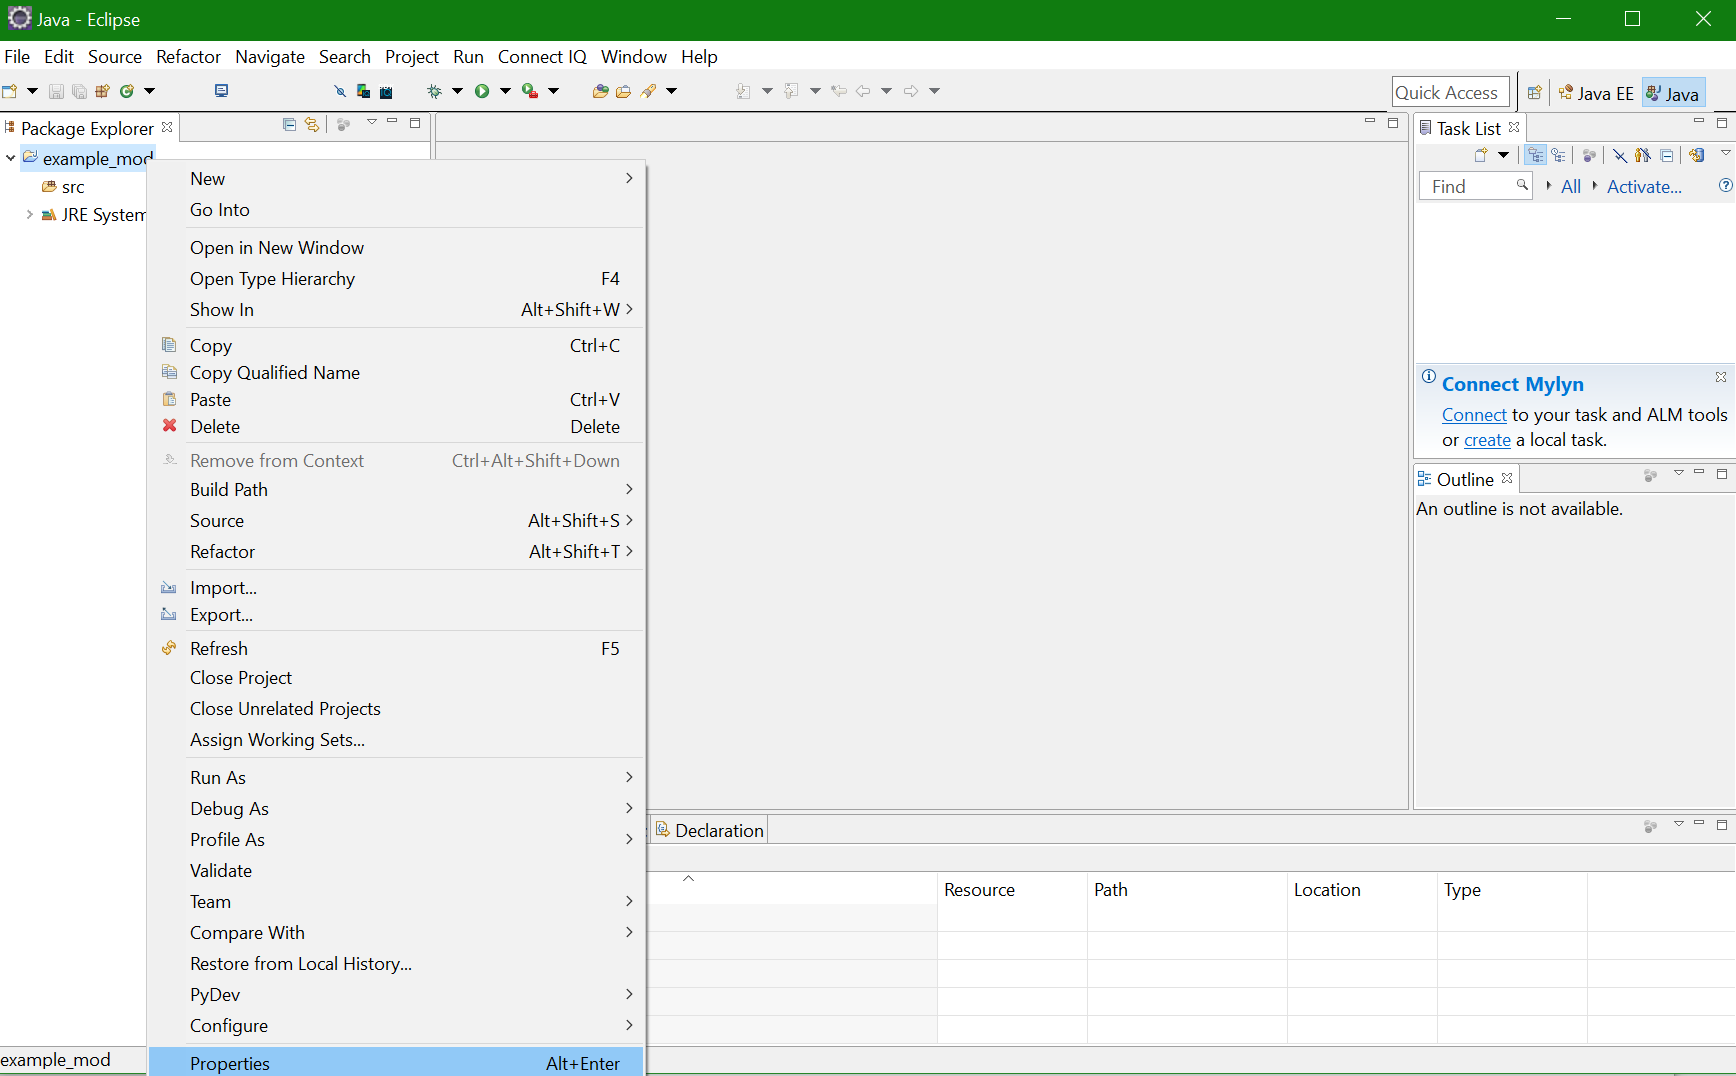
Task: Click the Collapse All icon in Package Explorer
Action: click(x=289, y=125)
